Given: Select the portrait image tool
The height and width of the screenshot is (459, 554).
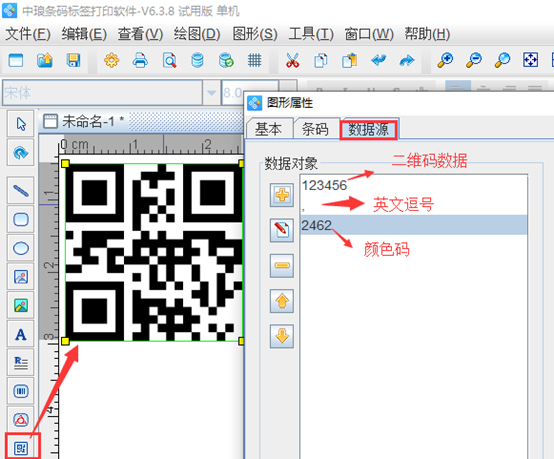Looking at the screenshot, I should pyautogui.click(x=21, y=277).
